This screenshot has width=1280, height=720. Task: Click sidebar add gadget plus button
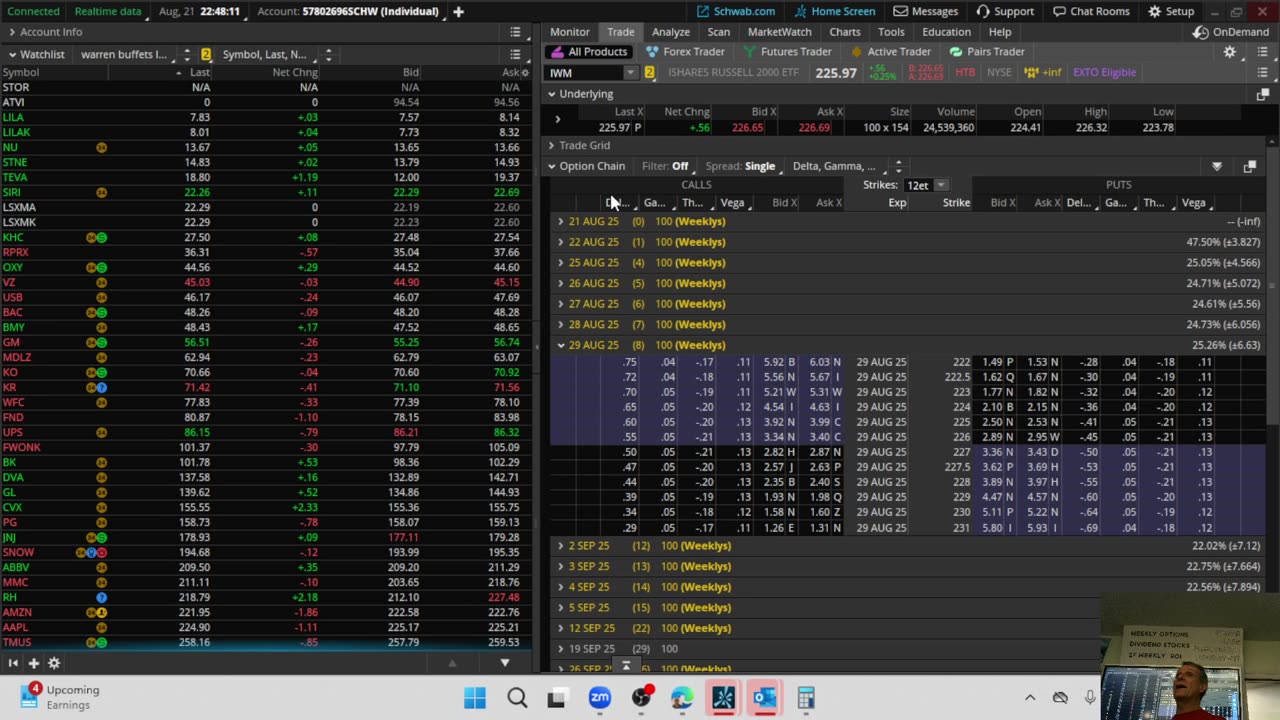coord(33,663)
